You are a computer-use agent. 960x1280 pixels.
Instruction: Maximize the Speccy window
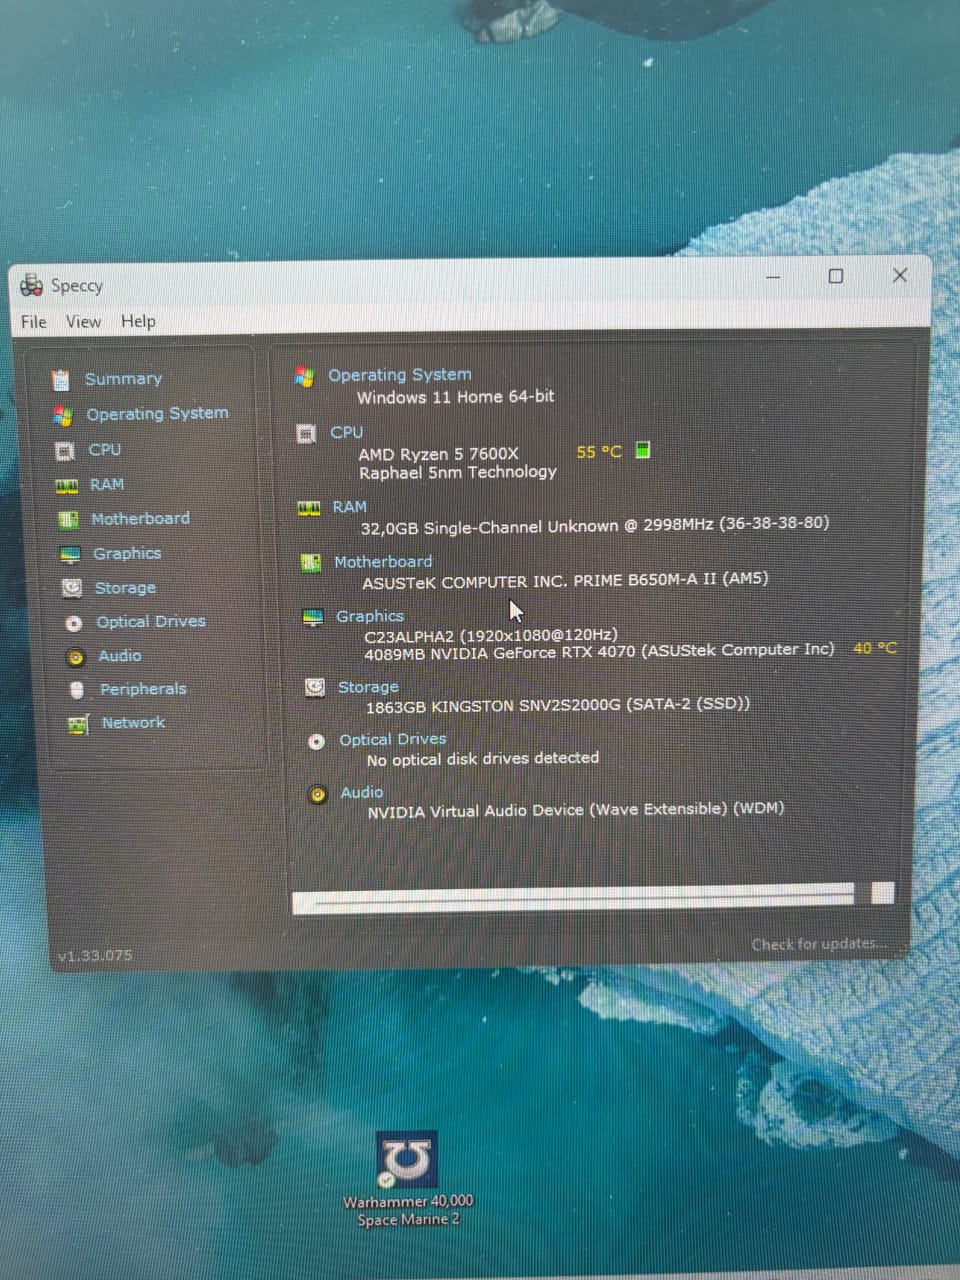point(836,276)
